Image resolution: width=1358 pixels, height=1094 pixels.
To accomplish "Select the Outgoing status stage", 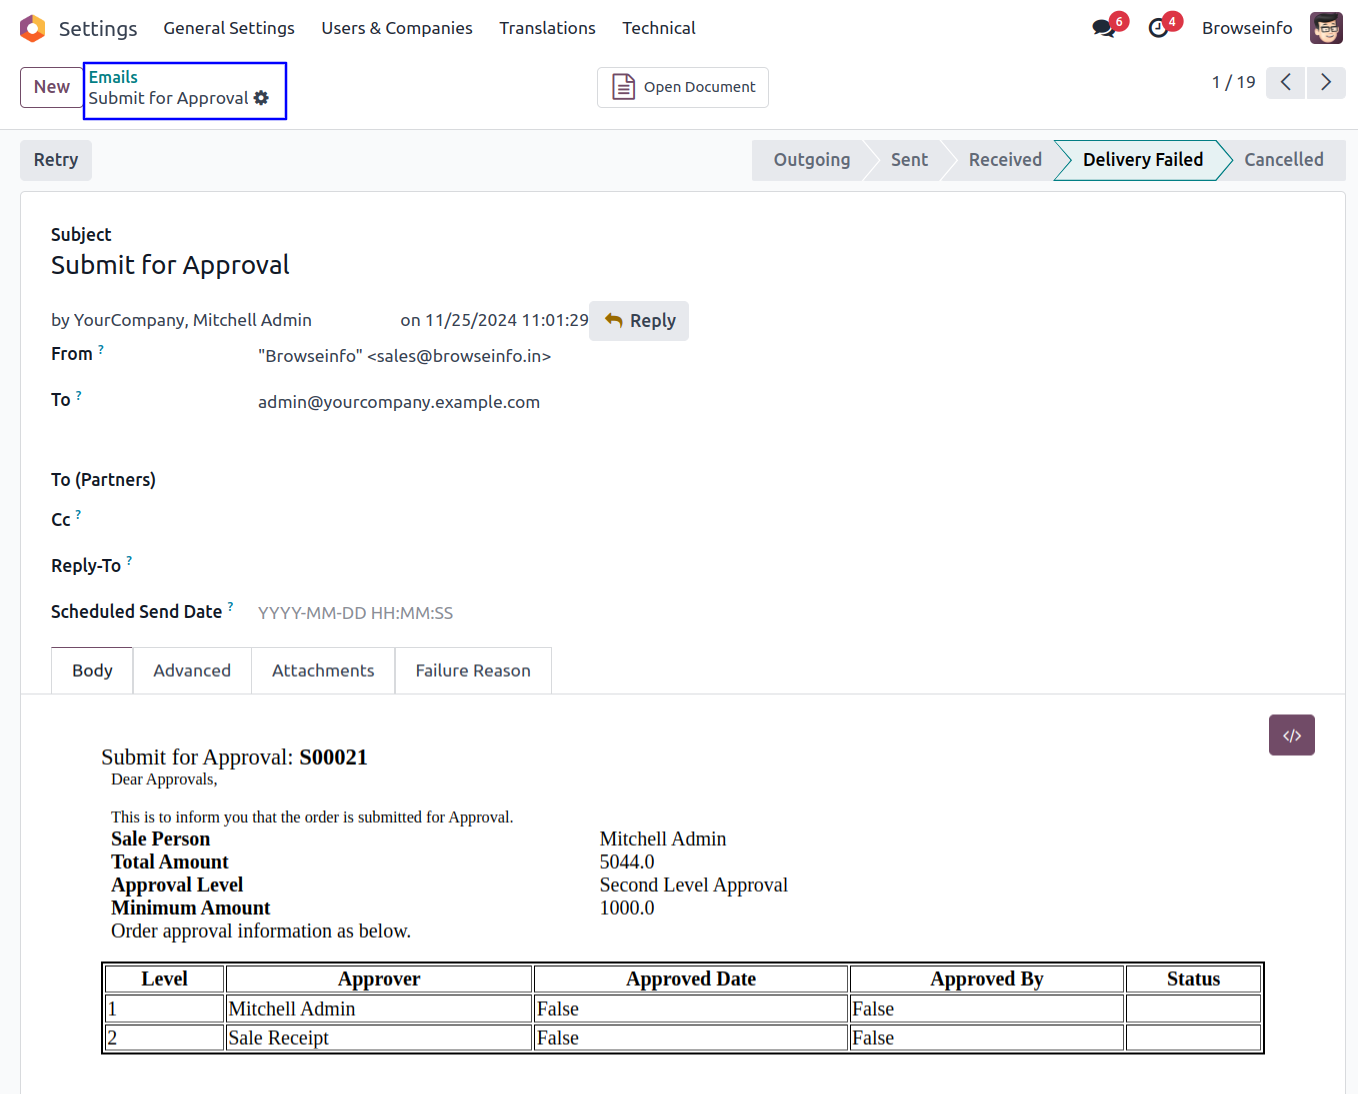I will click(811, 160).
